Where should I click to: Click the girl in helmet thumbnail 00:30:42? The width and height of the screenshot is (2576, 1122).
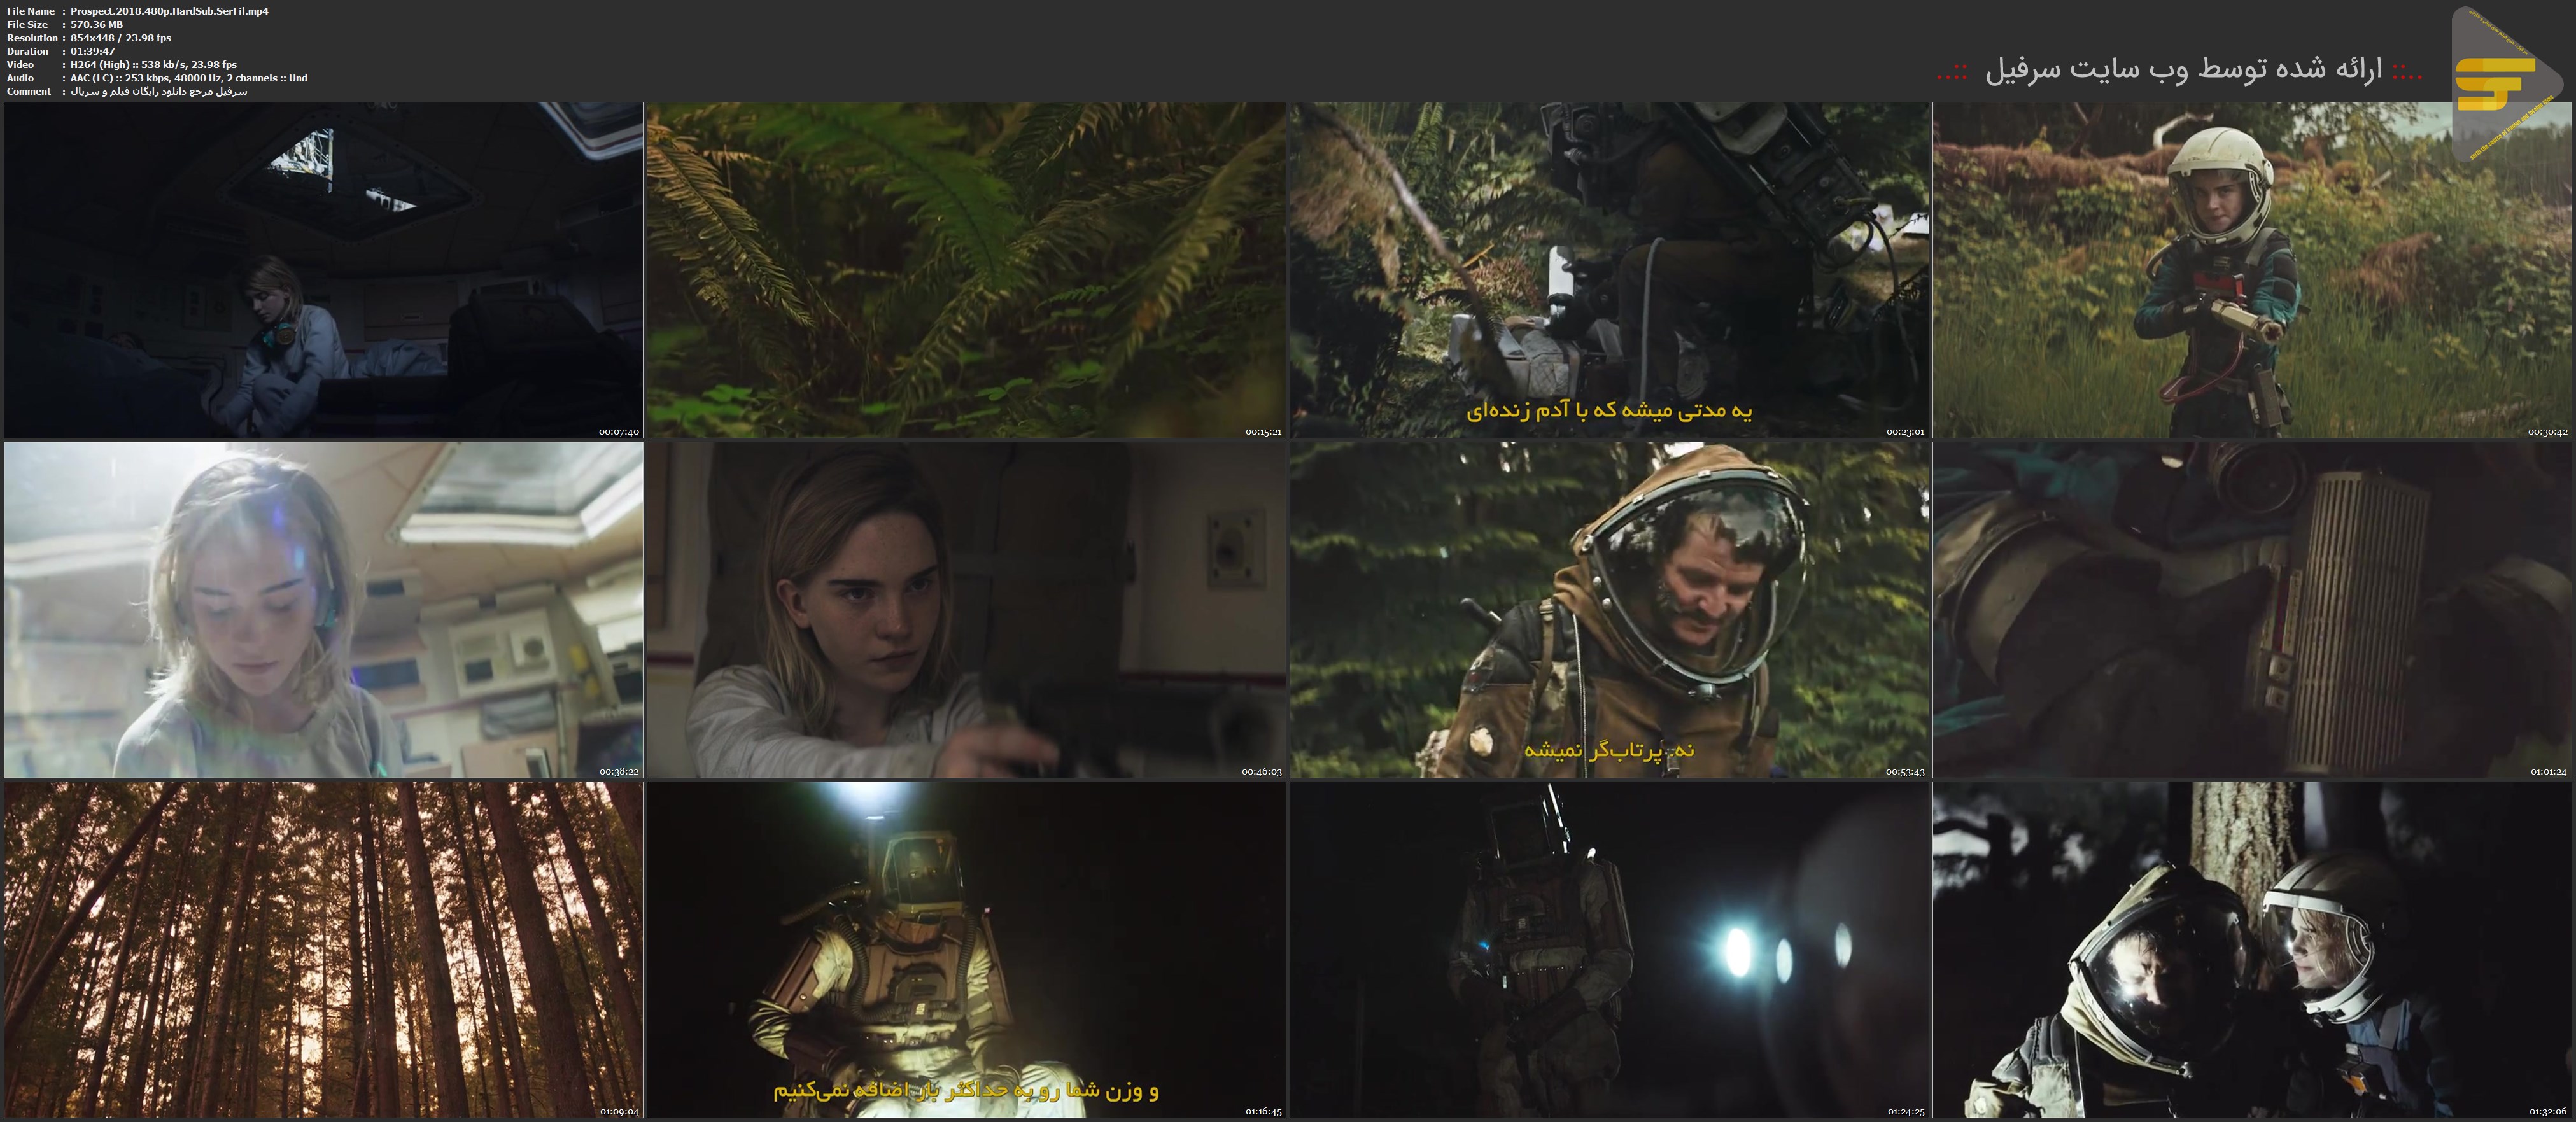[x=2252, y=270]
